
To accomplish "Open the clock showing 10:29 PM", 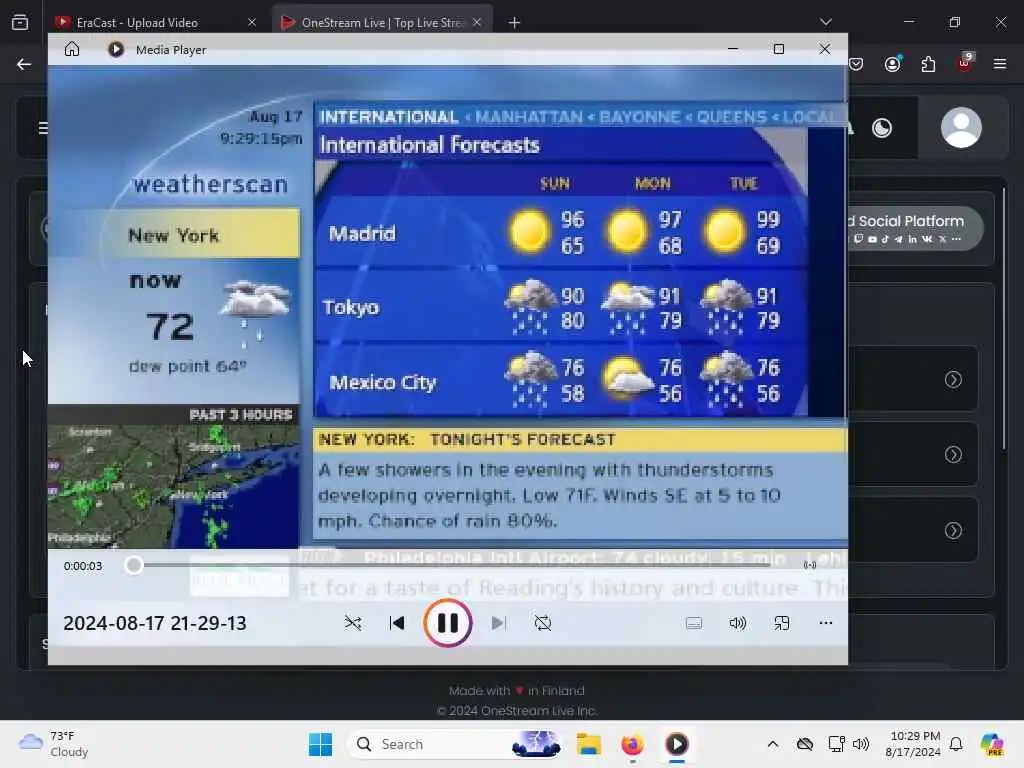I will (x=914, y=744).
